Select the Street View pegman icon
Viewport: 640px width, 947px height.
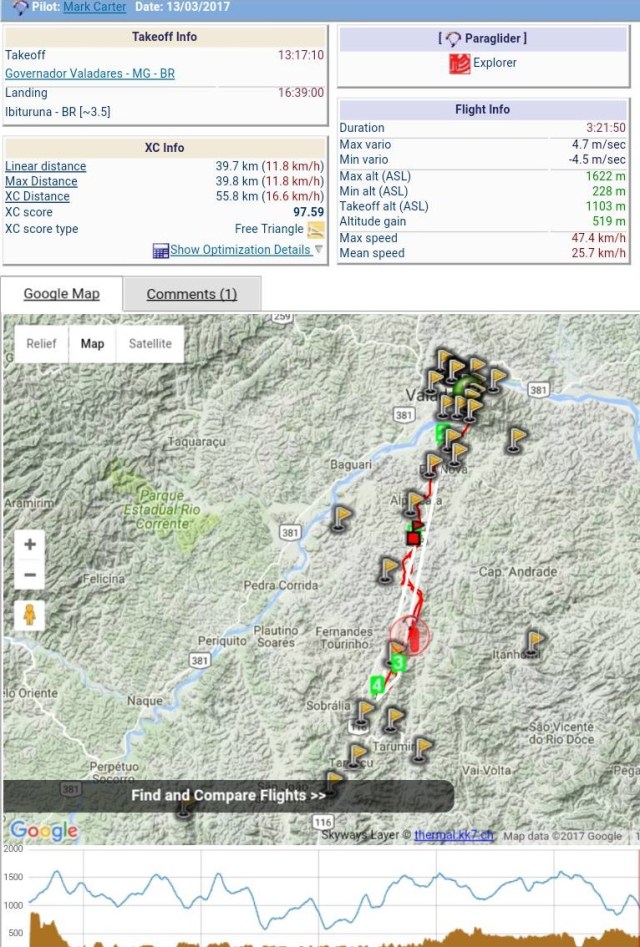(30, 615)
